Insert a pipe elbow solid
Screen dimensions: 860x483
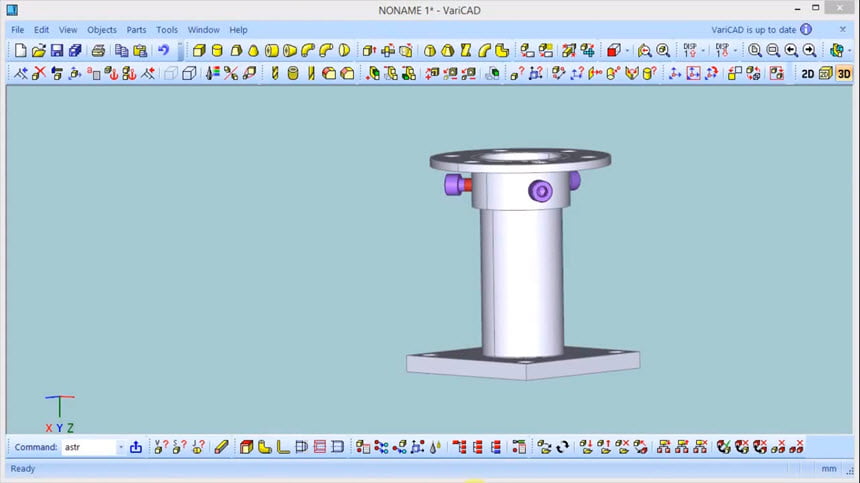(x=308, y=50)
